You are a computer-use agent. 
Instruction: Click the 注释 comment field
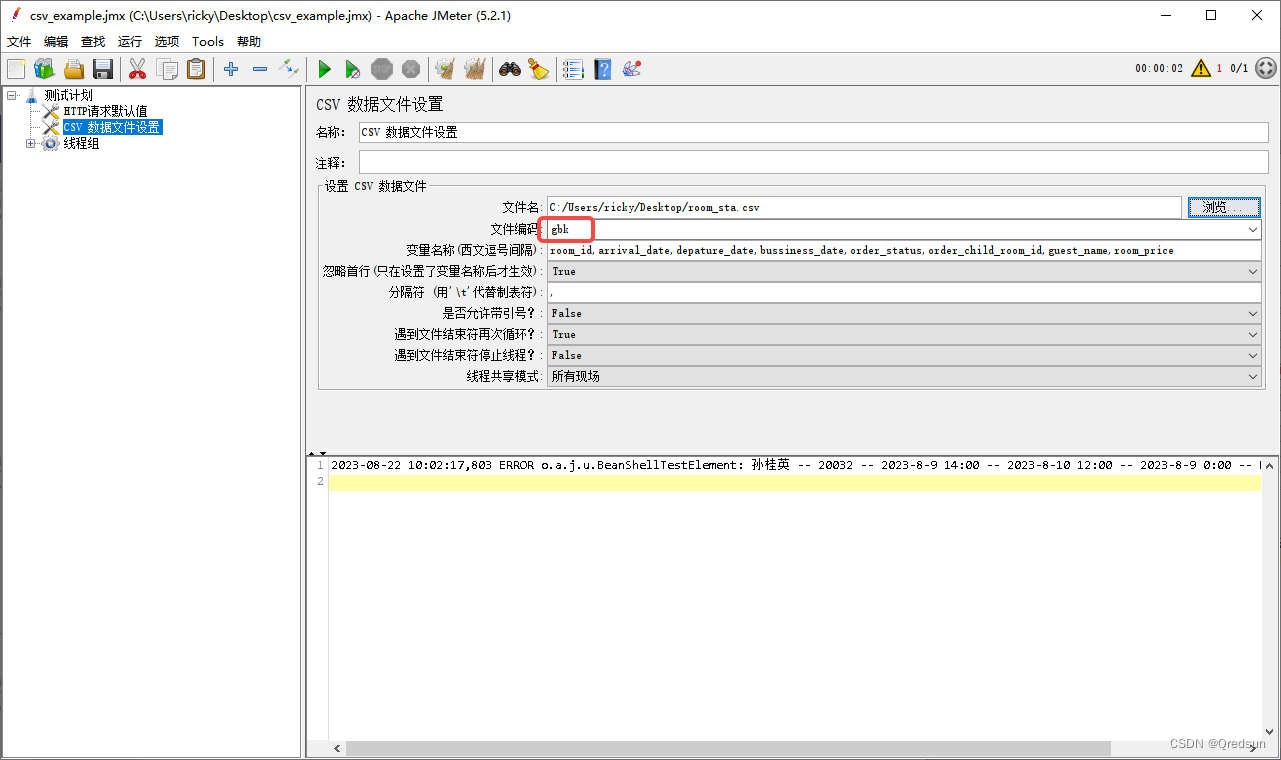pyautogui.click(x=813, y=163)
